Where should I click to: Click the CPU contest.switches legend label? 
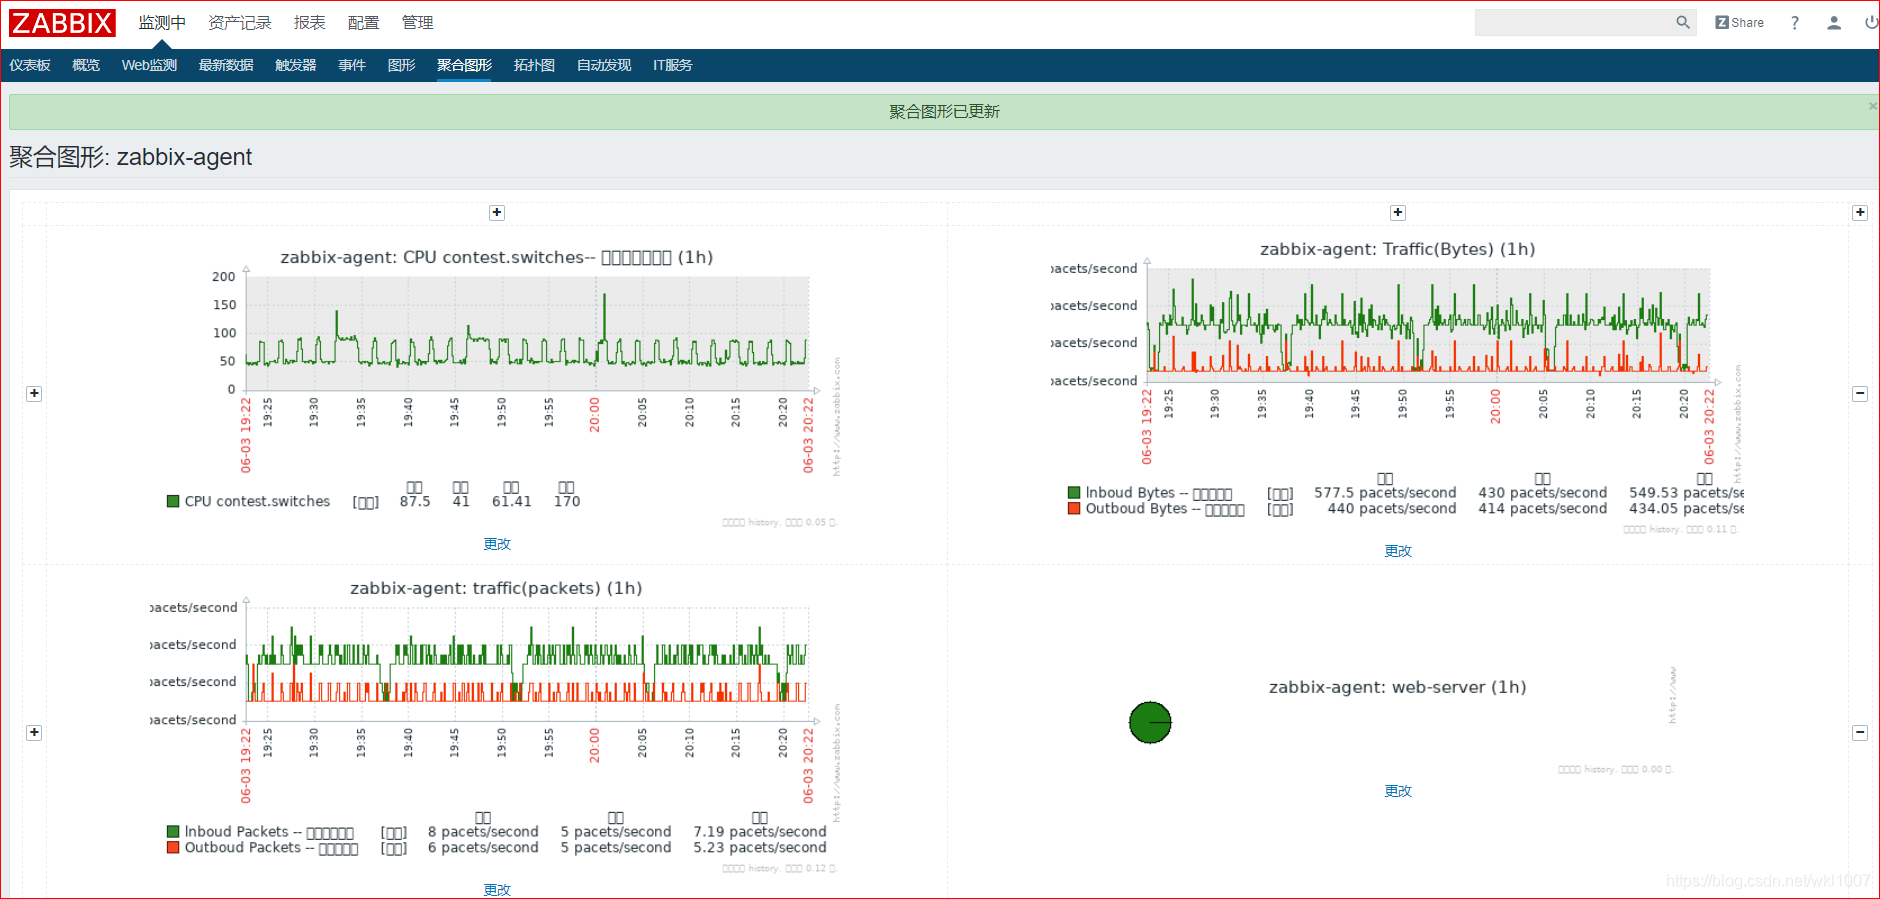coord(257,501)
